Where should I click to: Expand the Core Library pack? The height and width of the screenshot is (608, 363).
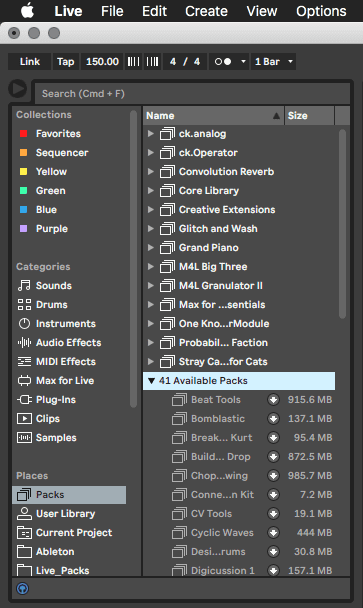pyautogui.click(x=151, y=191)
